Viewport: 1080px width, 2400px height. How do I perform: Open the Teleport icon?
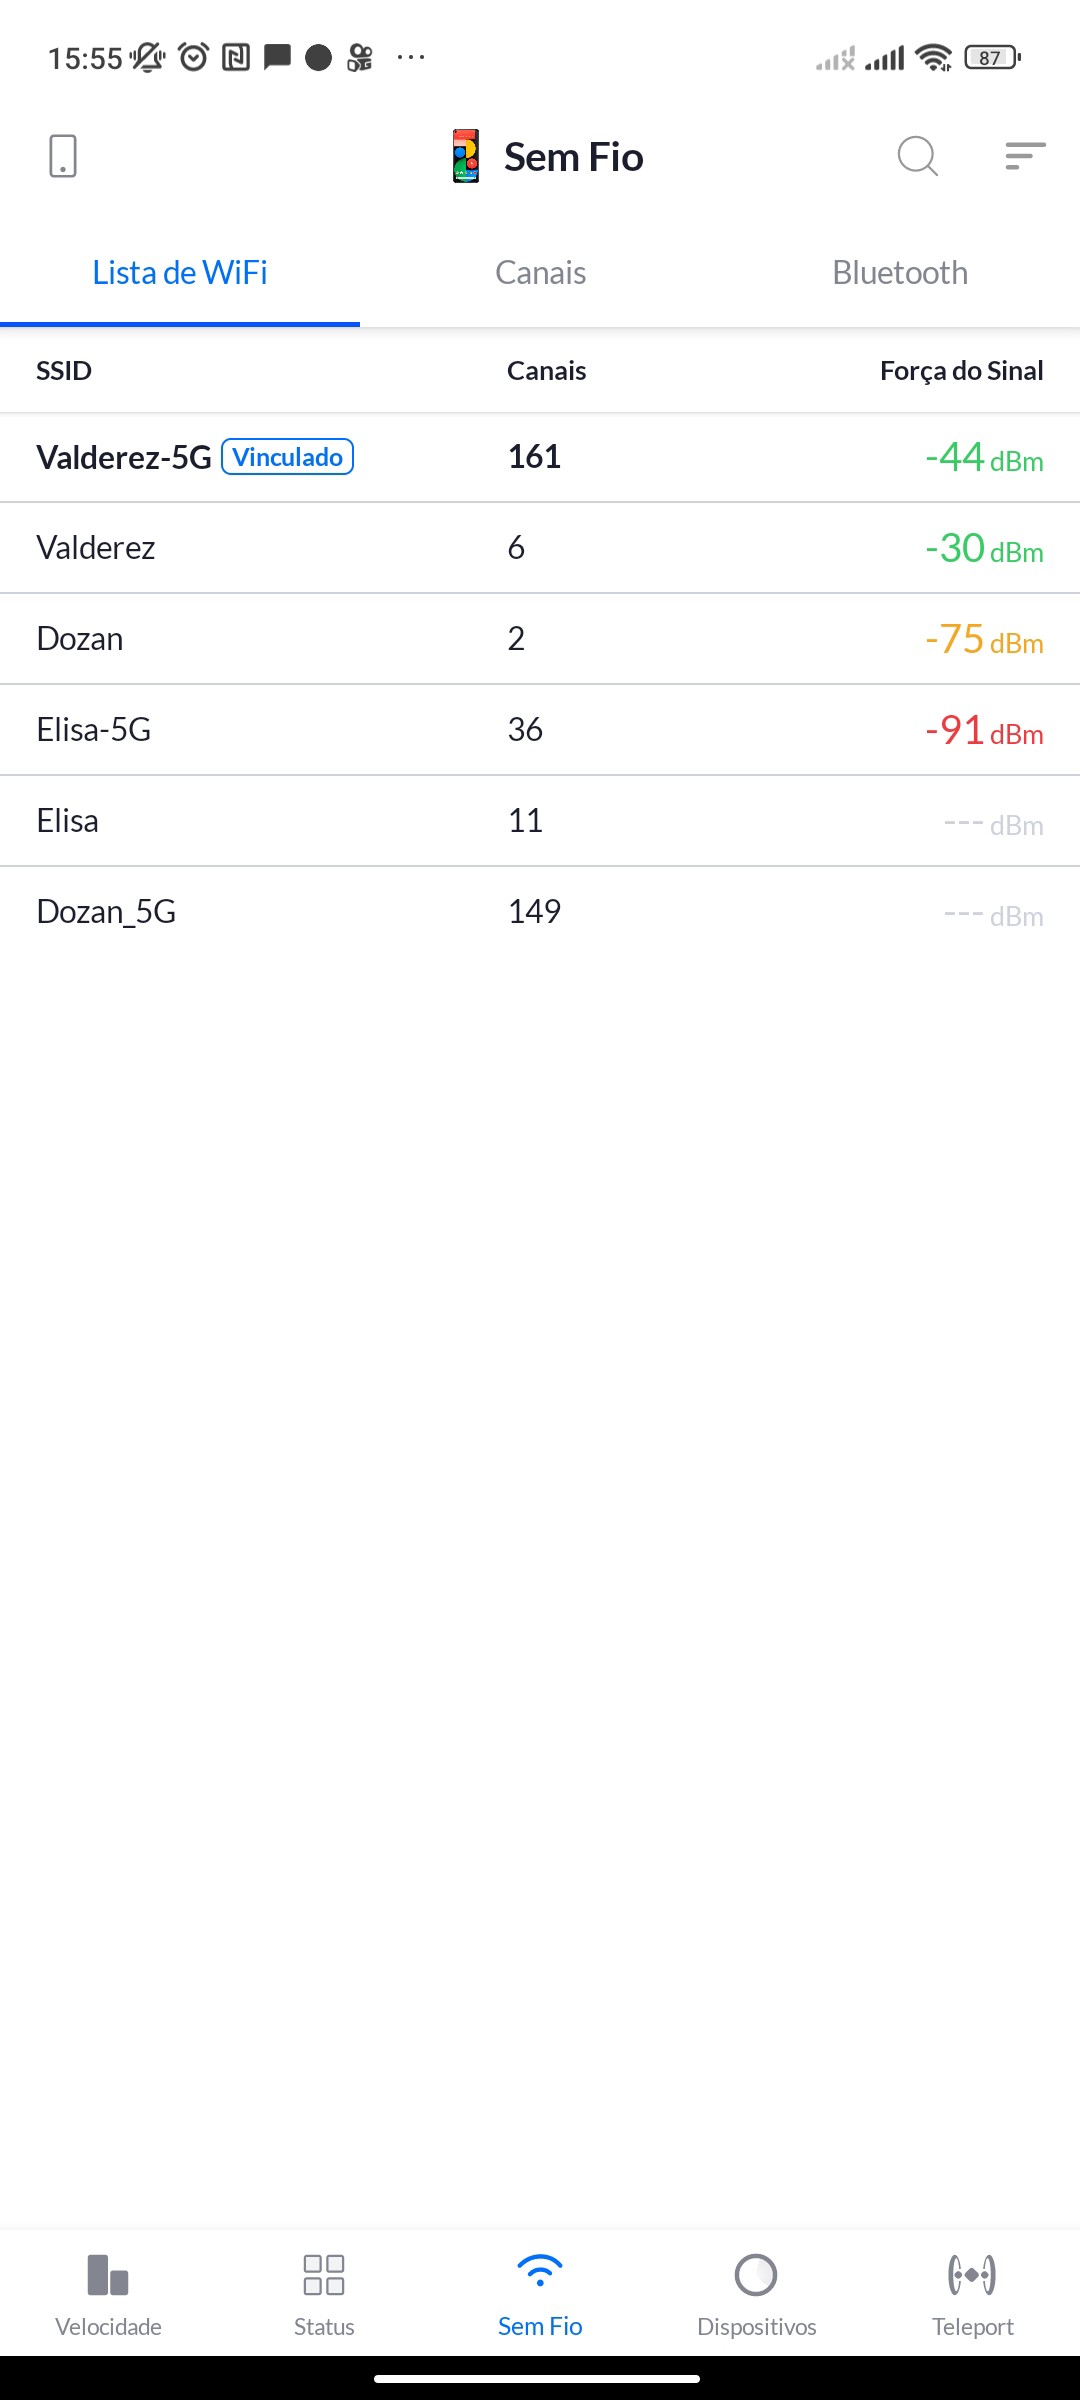[972, 2275]
